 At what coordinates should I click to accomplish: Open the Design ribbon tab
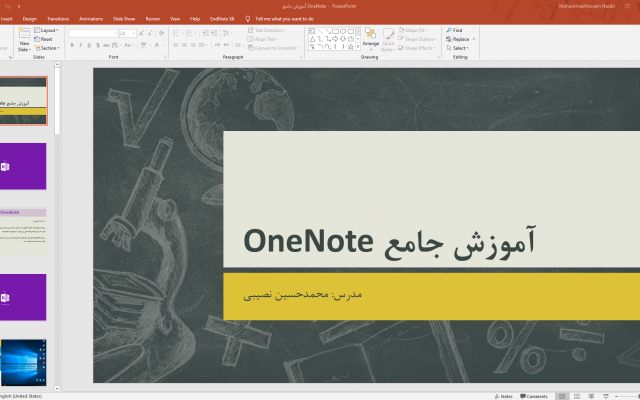pos(30,19)
